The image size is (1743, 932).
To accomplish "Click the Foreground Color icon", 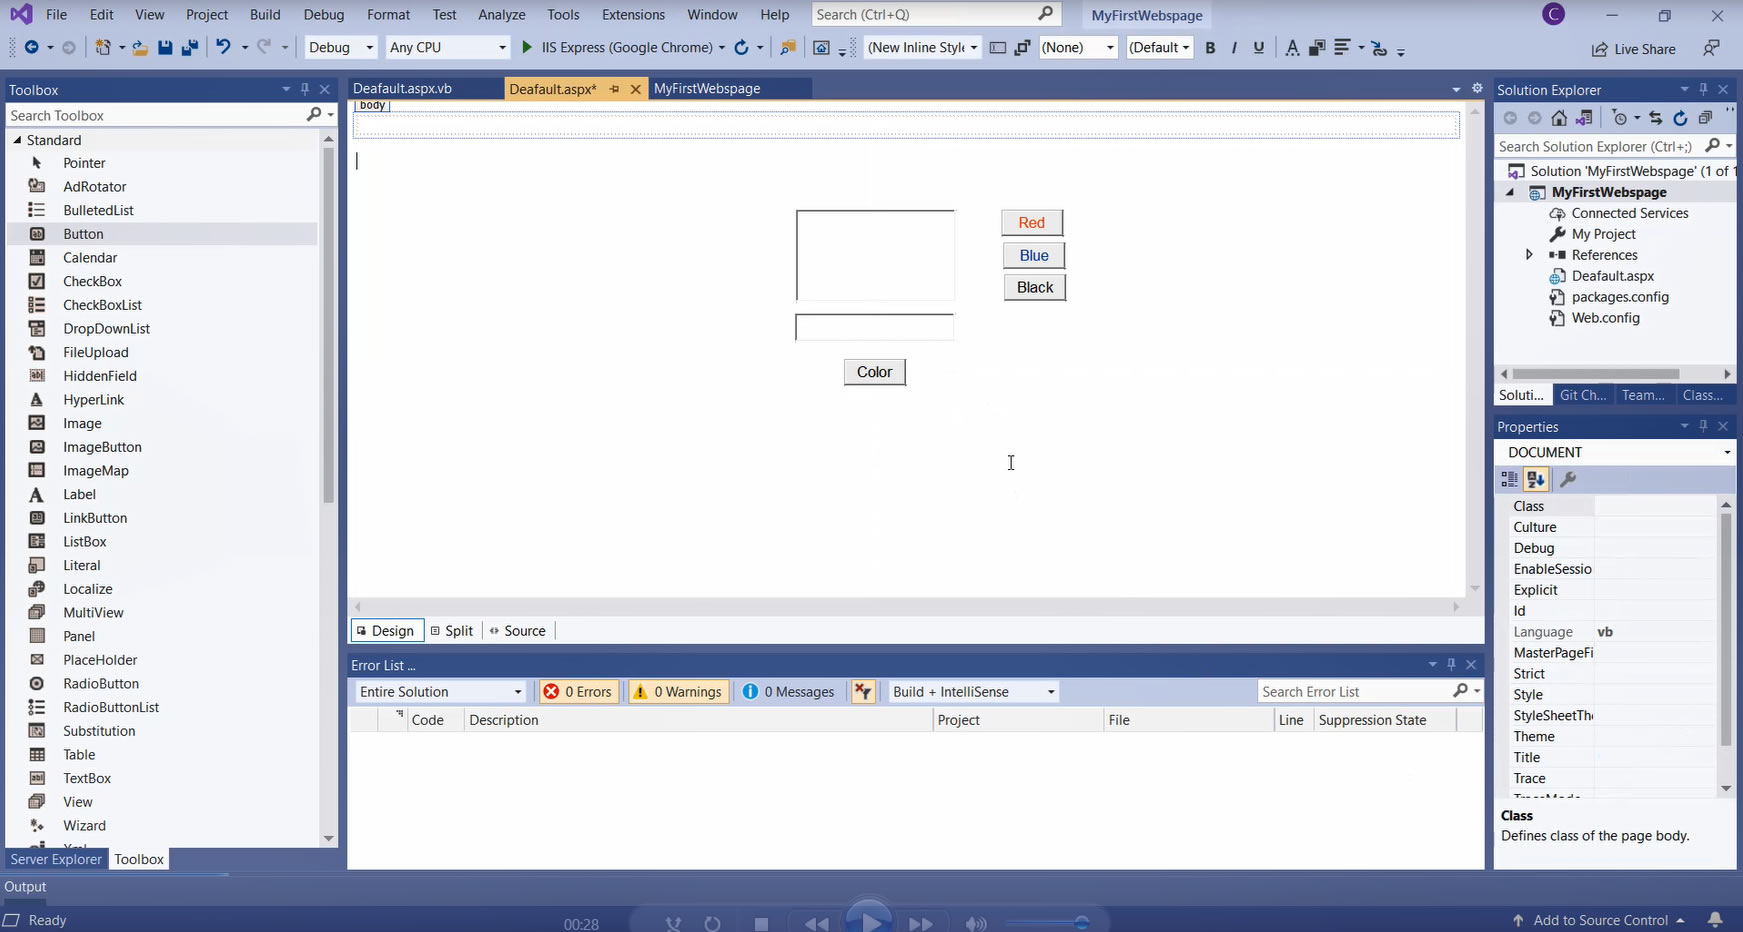I will 1292,48.
